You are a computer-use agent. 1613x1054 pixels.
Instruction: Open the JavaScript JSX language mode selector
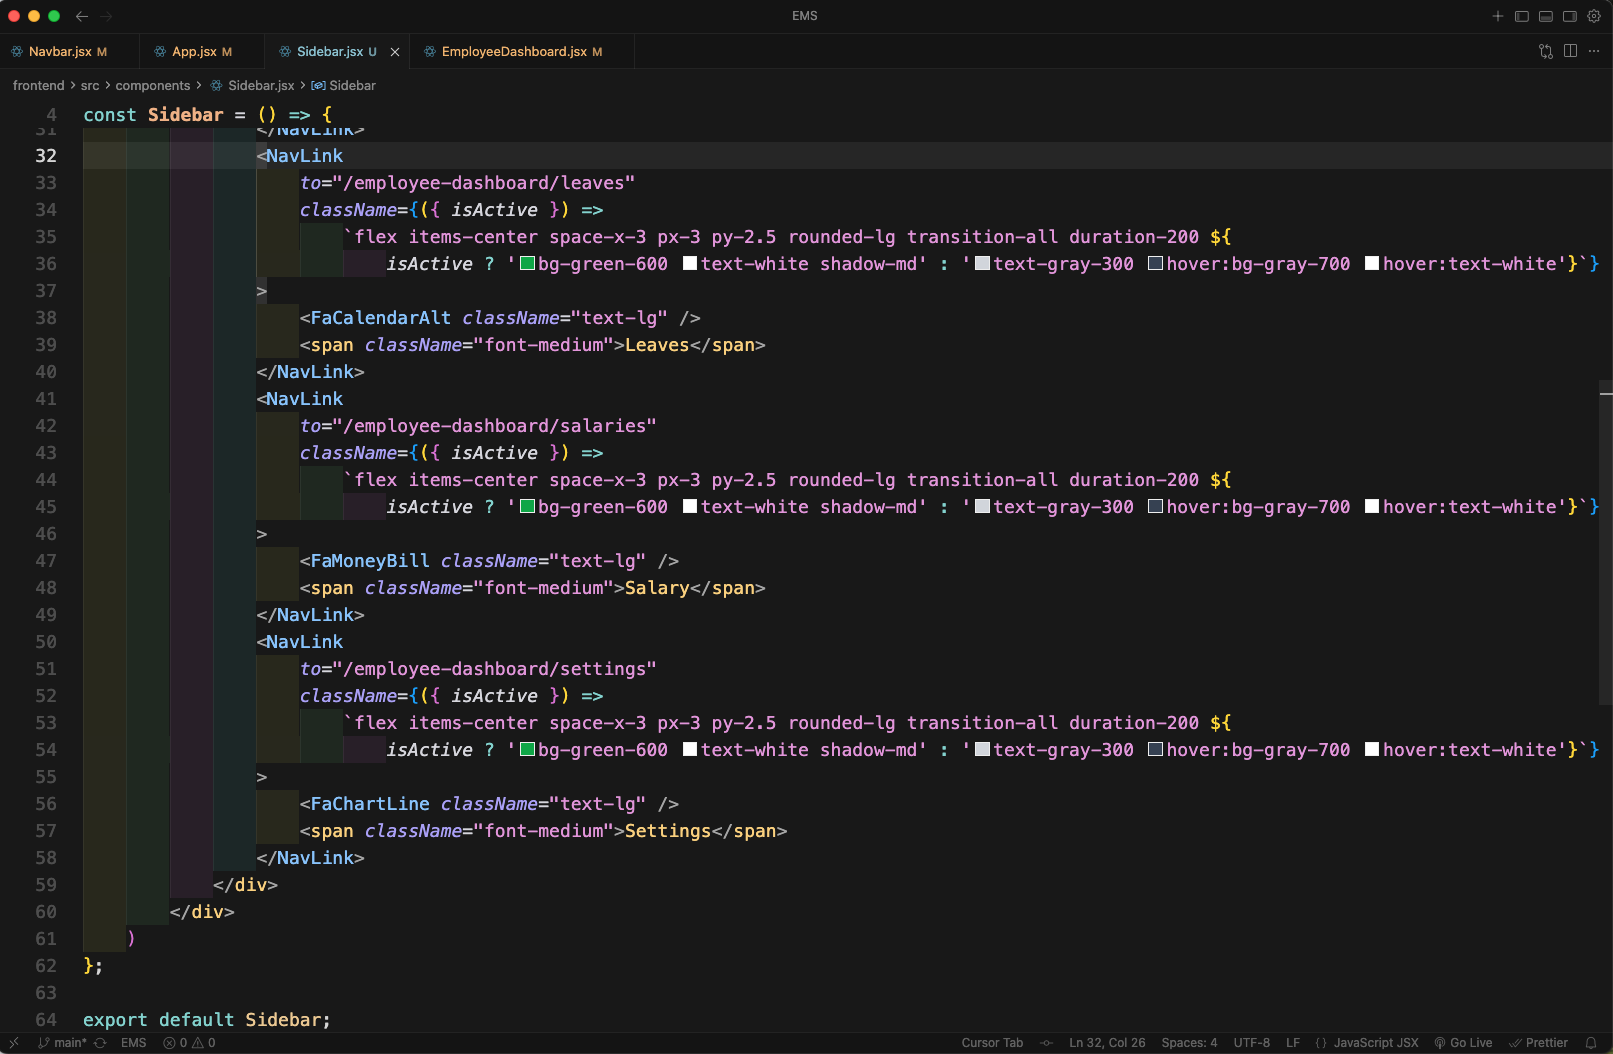tap(1375, 1043)
